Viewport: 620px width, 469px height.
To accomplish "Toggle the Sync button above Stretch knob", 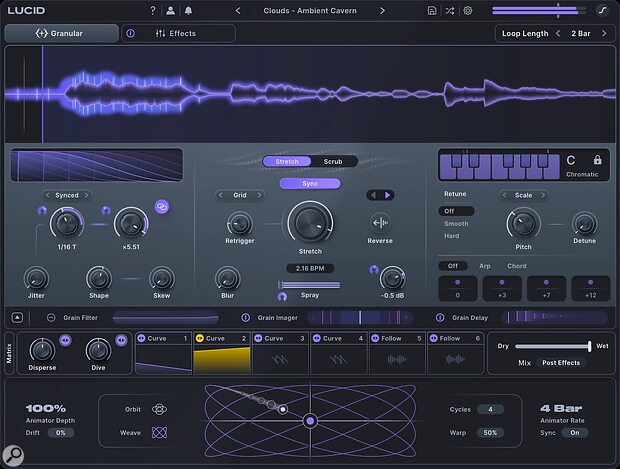I will click(310, 183).
